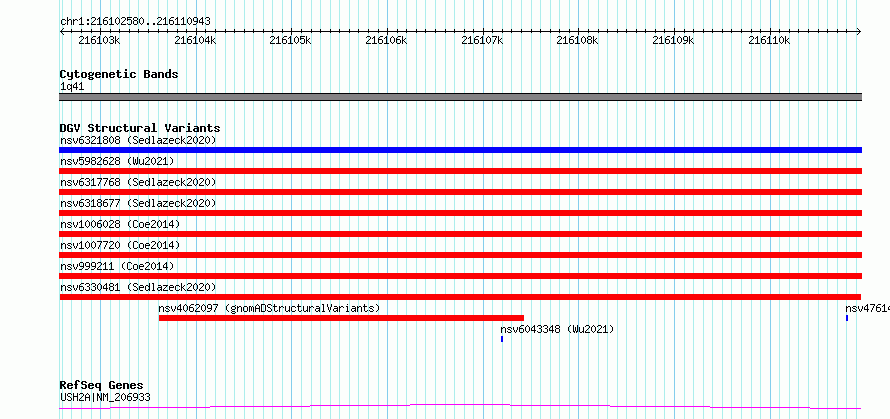Click the short red nsv4062097 variant bar

click(x=341, y=318)
